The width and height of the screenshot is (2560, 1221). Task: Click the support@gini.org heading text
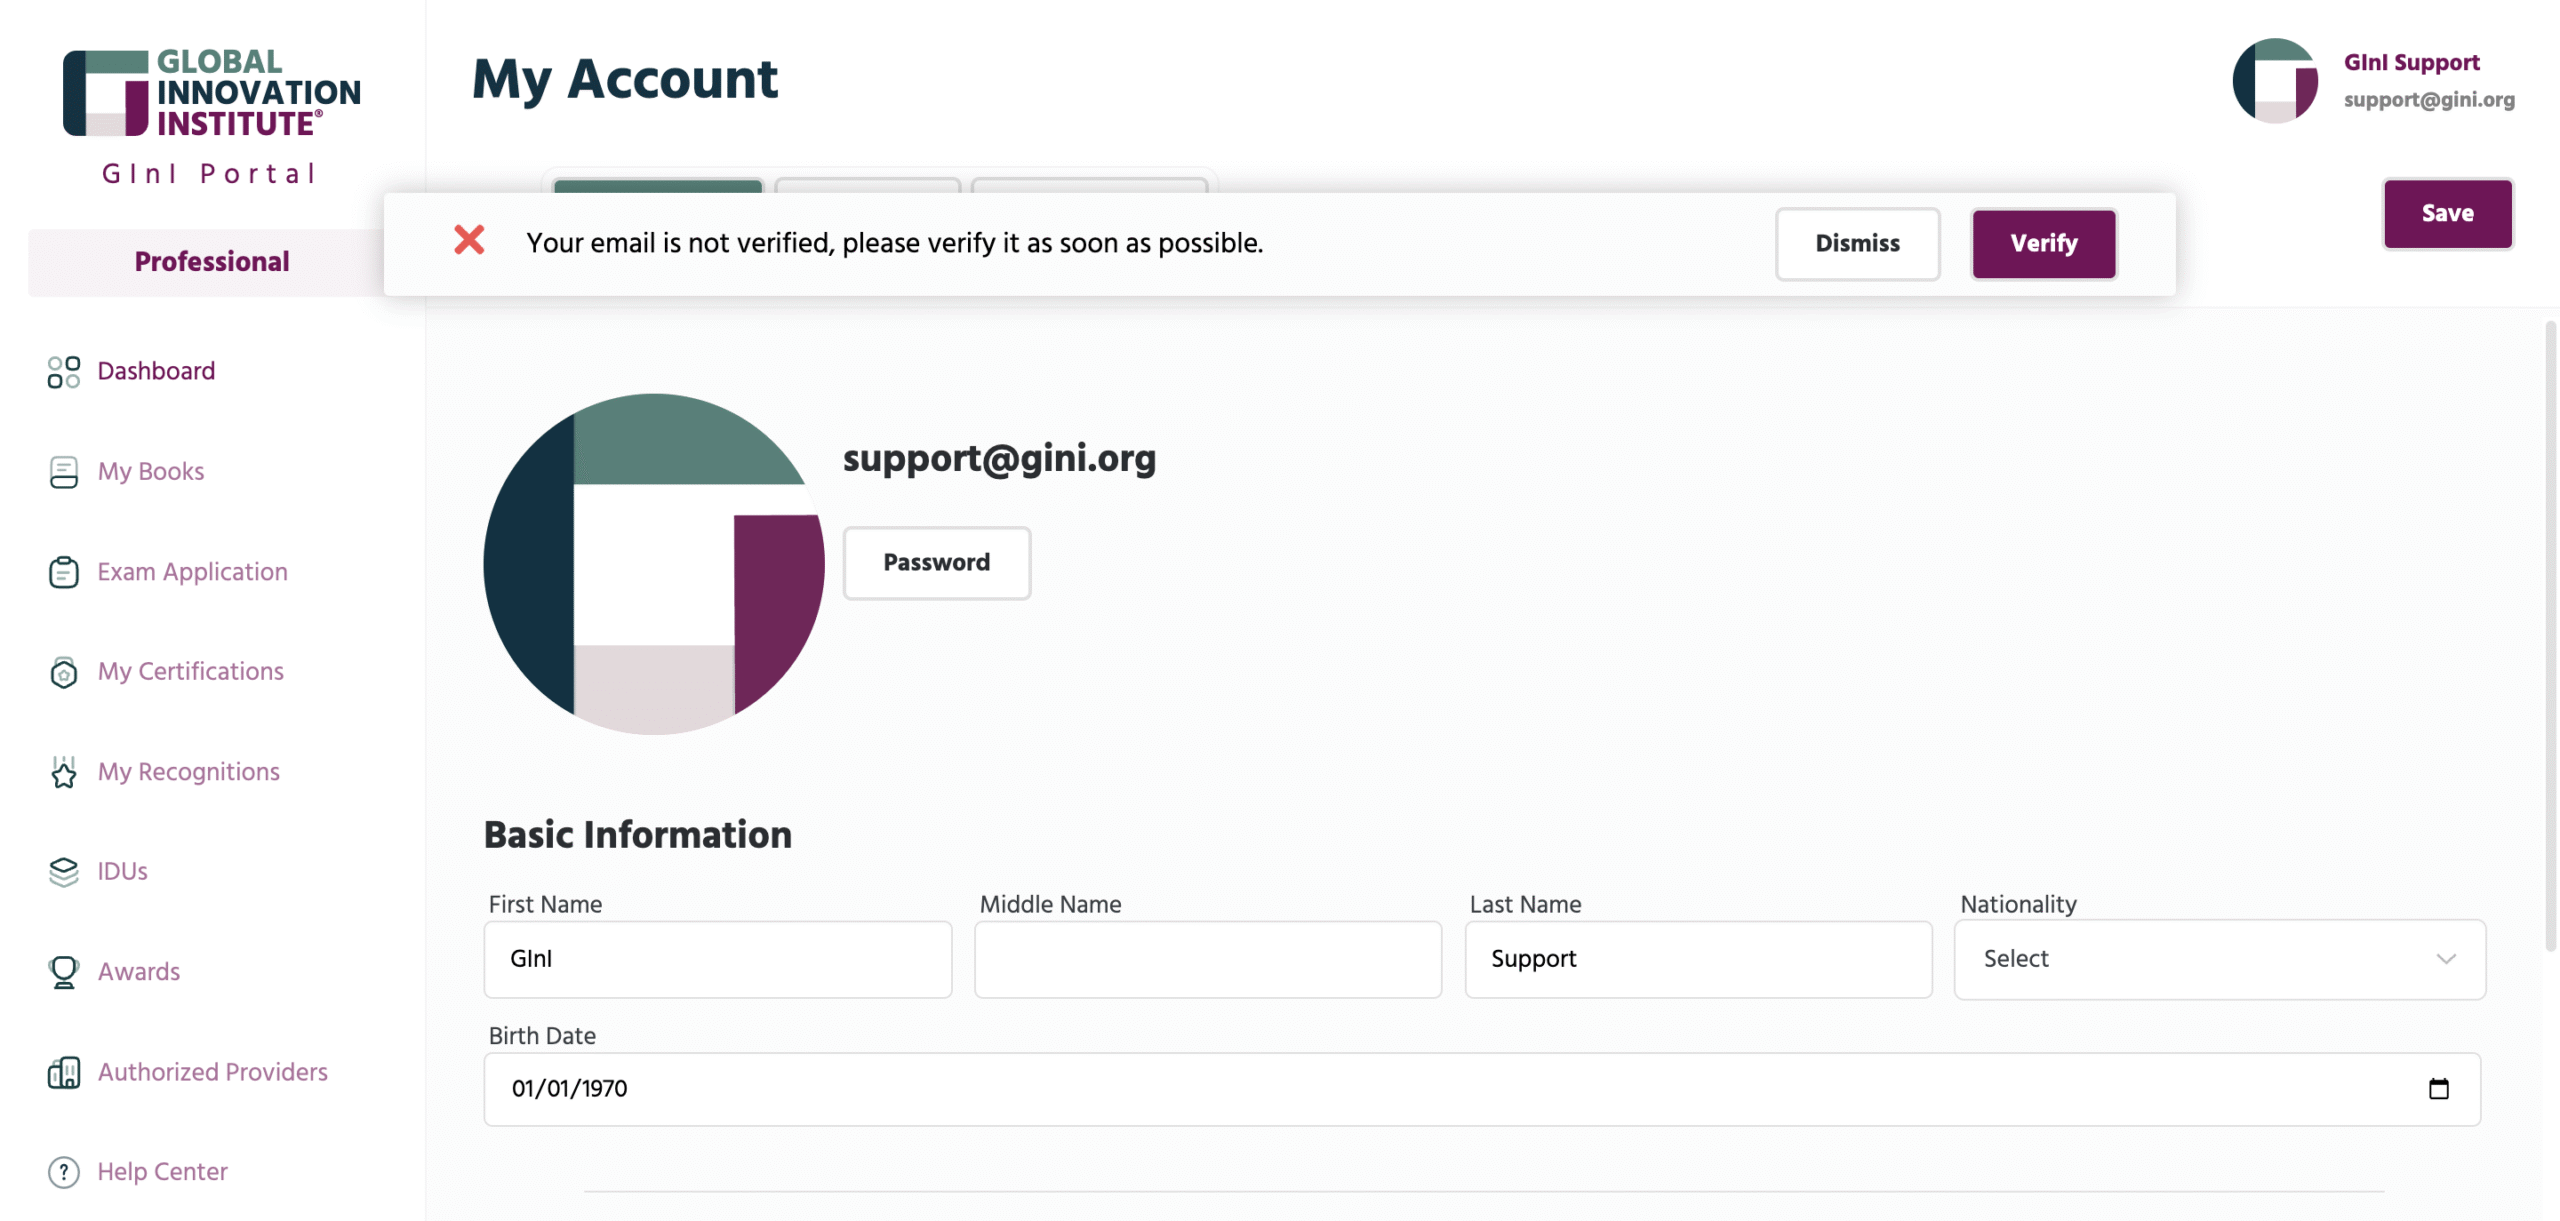coord(999,458)
